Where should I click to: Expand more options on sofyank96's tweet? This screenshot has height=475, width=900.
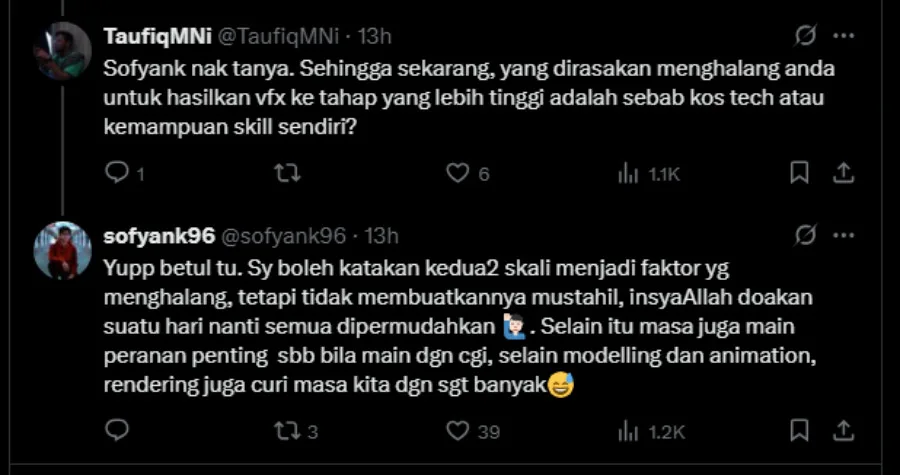(x=843, y=236)
